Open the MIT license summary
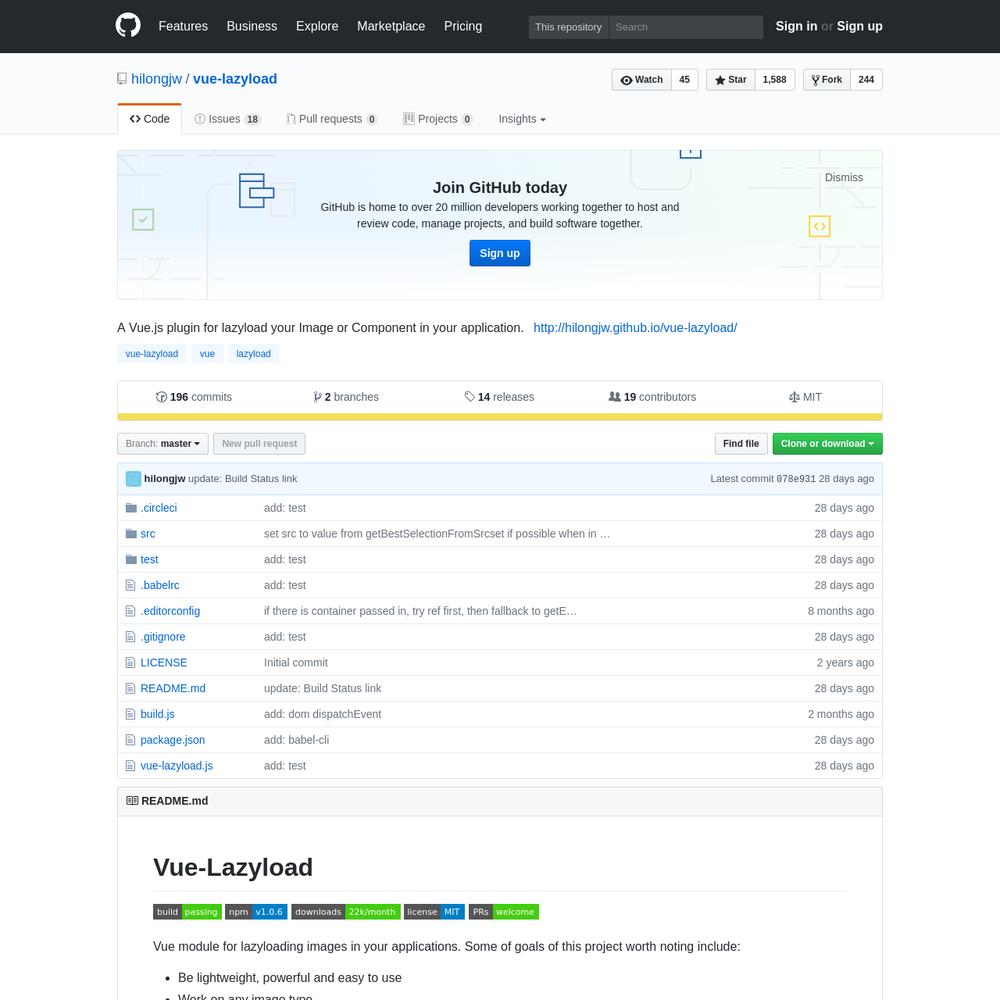1000x1000 pixels. tap(805, 397)
